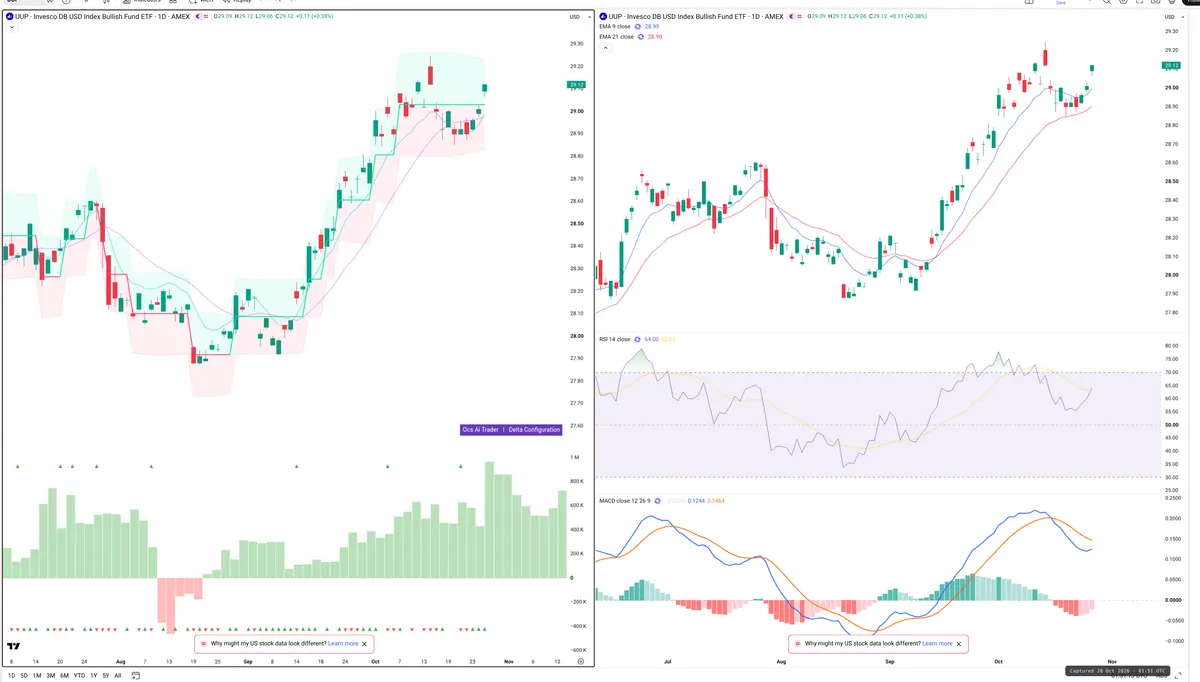The height and width of the screenshot is (682, 1200).
Task: Click the pink flag icon in left data notice
Action: pos(204,644)
